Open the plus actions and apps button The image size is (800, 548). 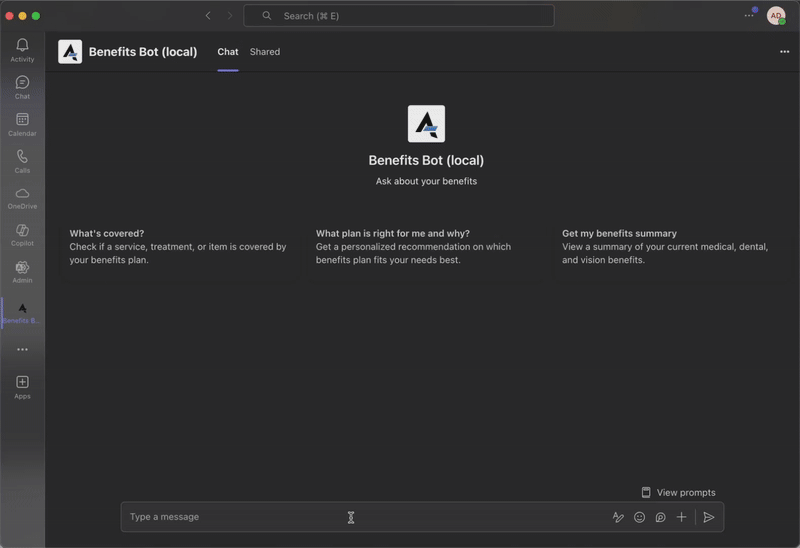(681, 517)
